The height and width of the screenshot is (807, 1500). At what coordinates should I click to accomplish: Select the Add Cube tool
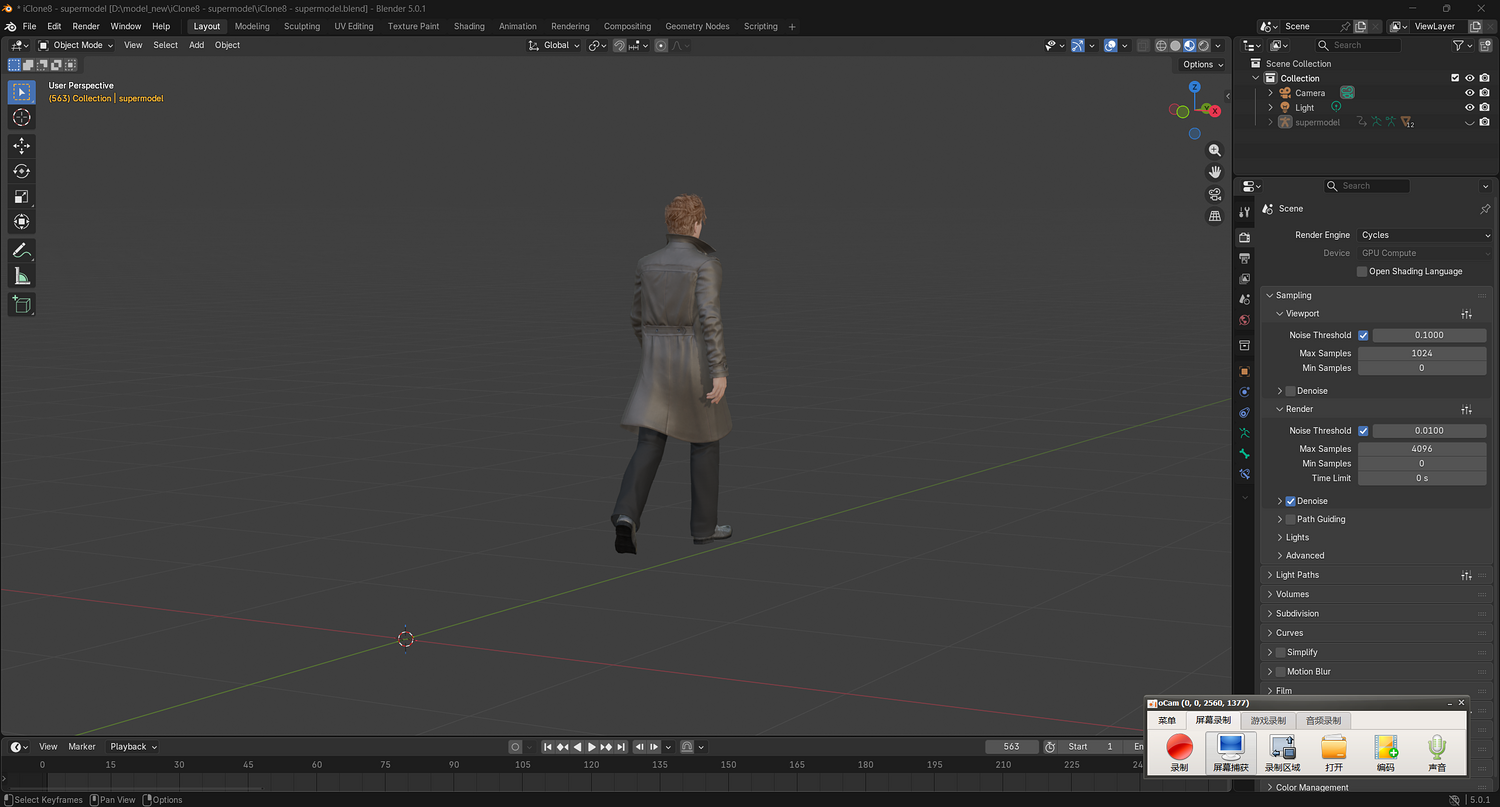coord(21,304)
